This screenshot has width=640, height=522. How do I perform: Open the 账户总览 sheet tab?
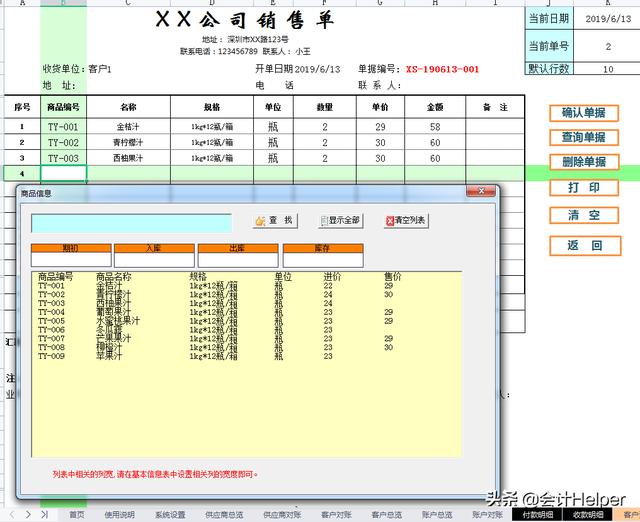[437, 515]
